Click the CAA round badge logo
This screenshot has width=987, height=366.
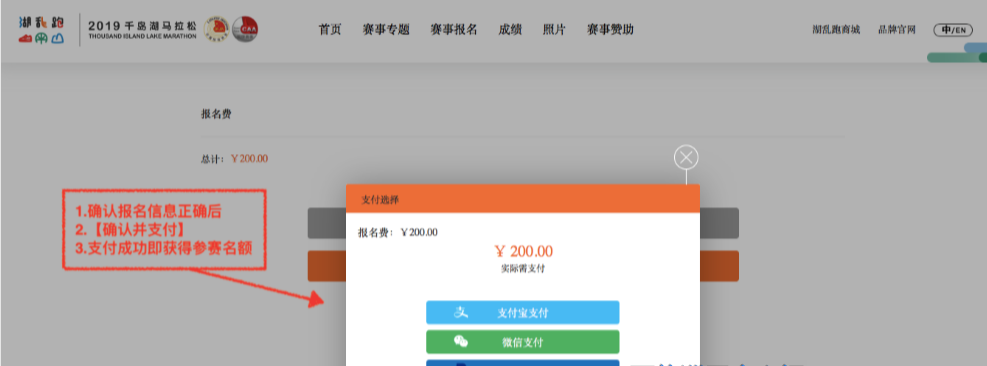click(x=245, y=29)
